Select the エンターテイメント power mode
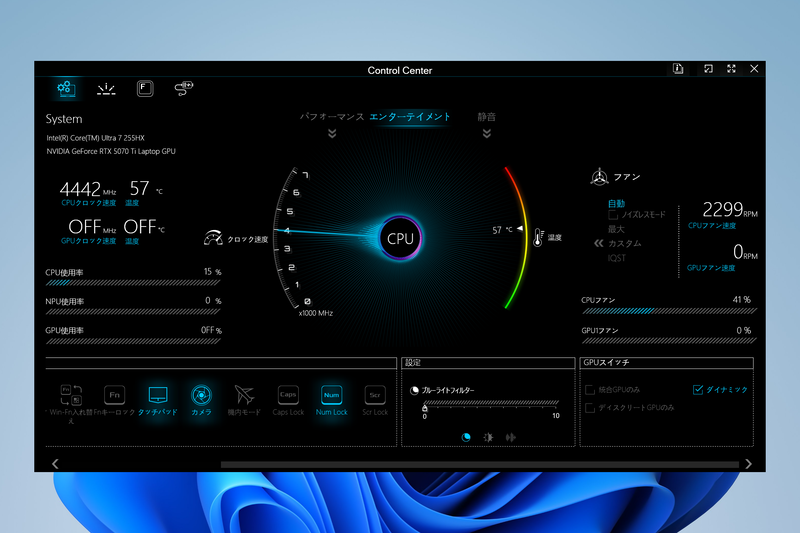Image resolution: width=800 pixels, height=533 pixels. coord(410,117)
